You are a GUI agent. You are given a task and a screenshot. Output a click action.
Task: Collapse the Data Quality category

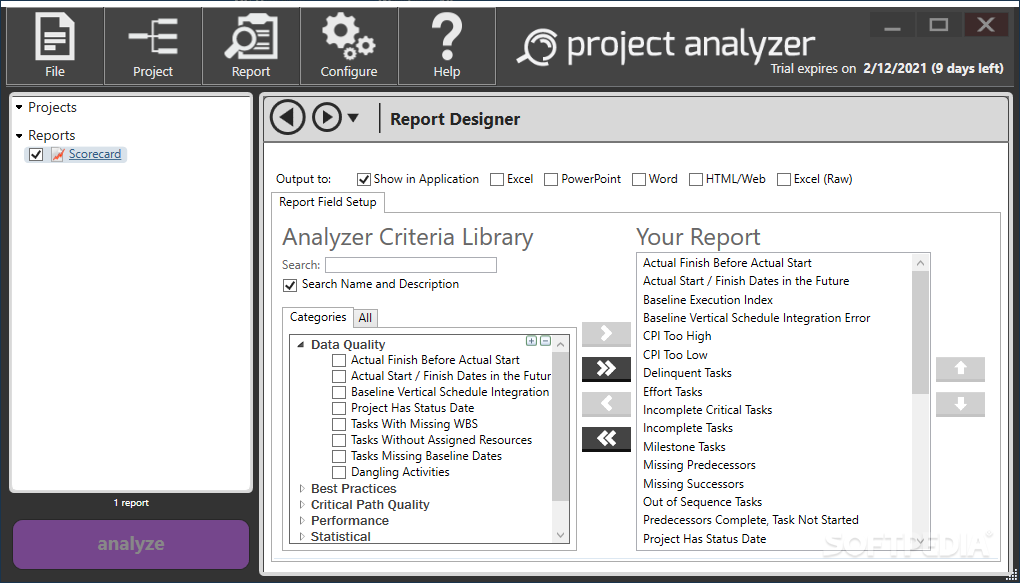(x=301, y=345)
